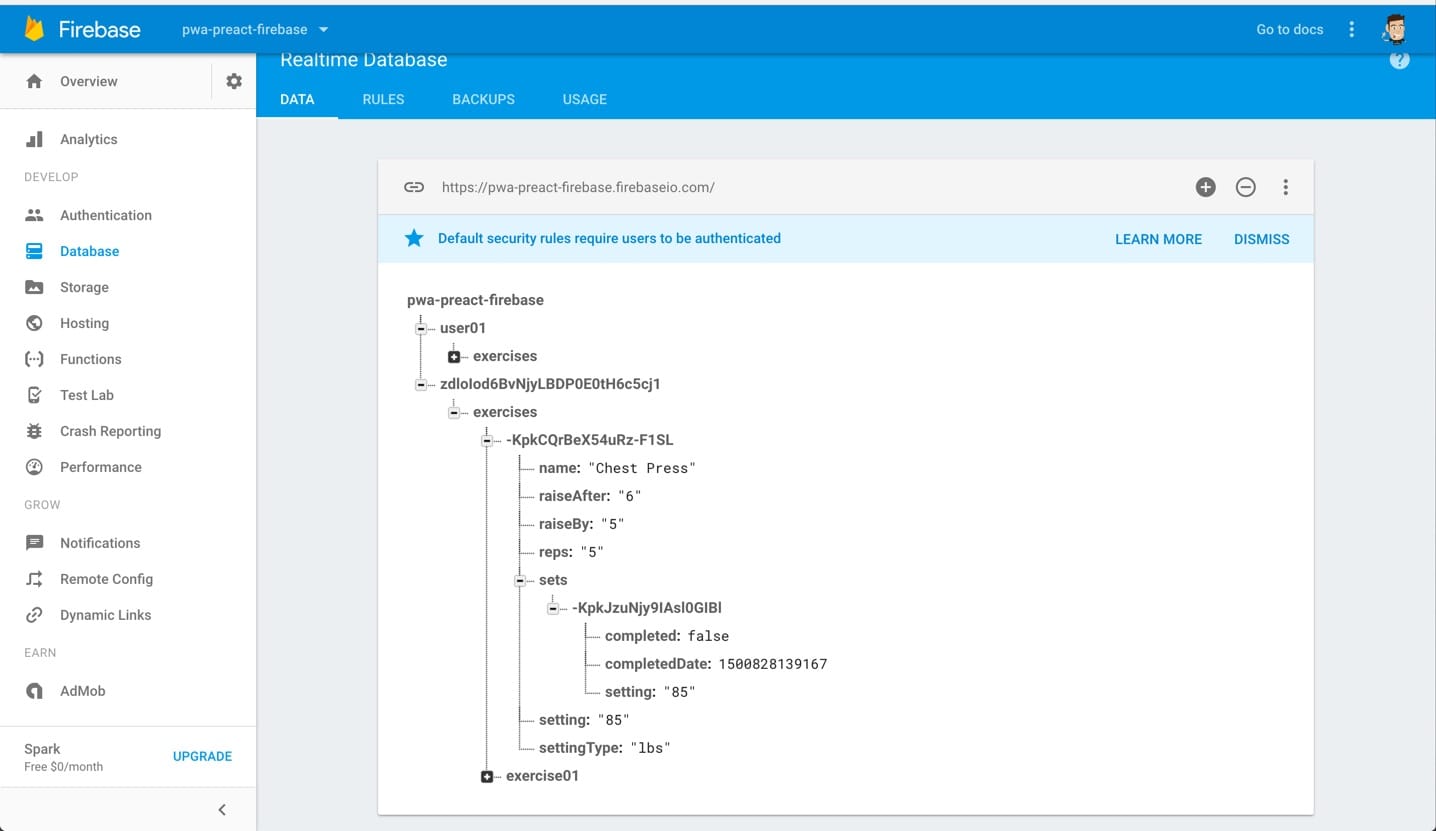Click the completed value false
Image resolution: width=1436 pixels, height=831 pixels.
[x=708, y=636]
